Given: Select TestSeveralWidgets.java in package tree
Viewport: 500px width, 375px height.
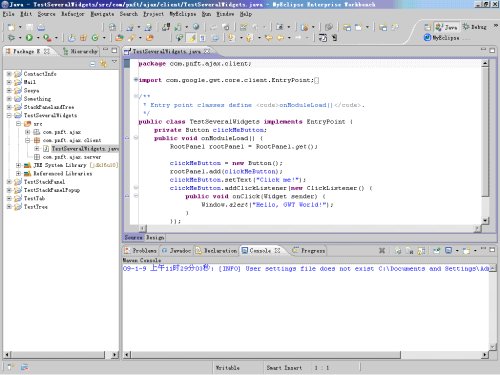Looking at the screenshot, I should [x=85, y=149].
